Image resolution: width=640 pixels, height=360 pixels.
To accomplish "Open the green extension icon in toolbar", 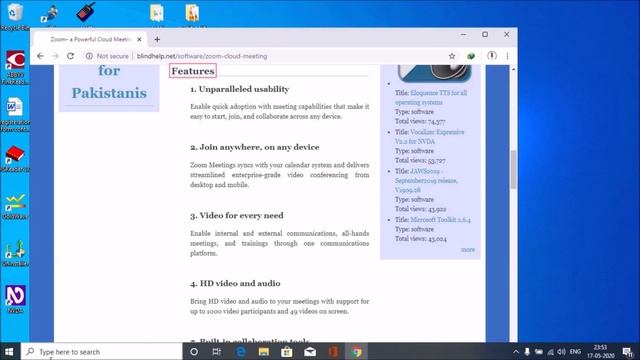I will 471,56.
